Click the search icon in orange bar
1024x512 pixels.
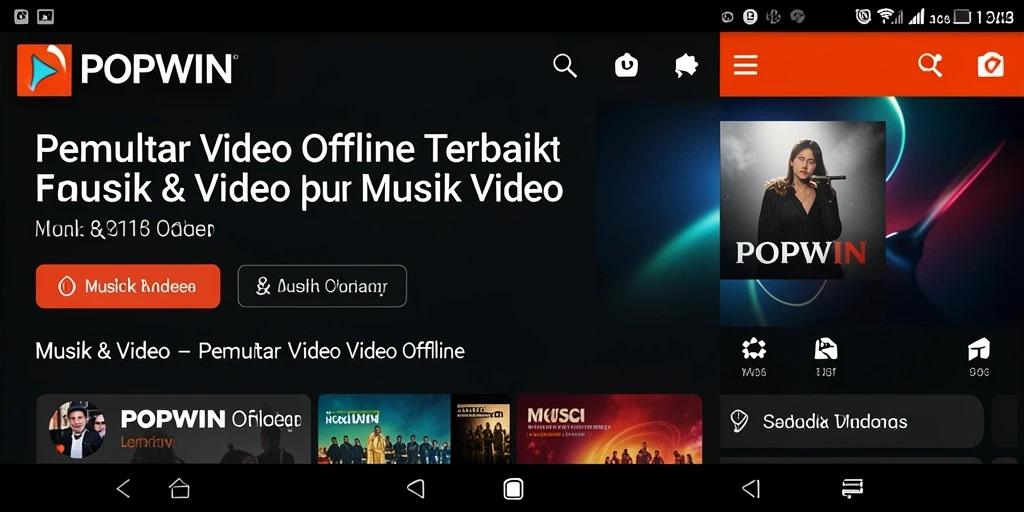(x=930, y=65)
